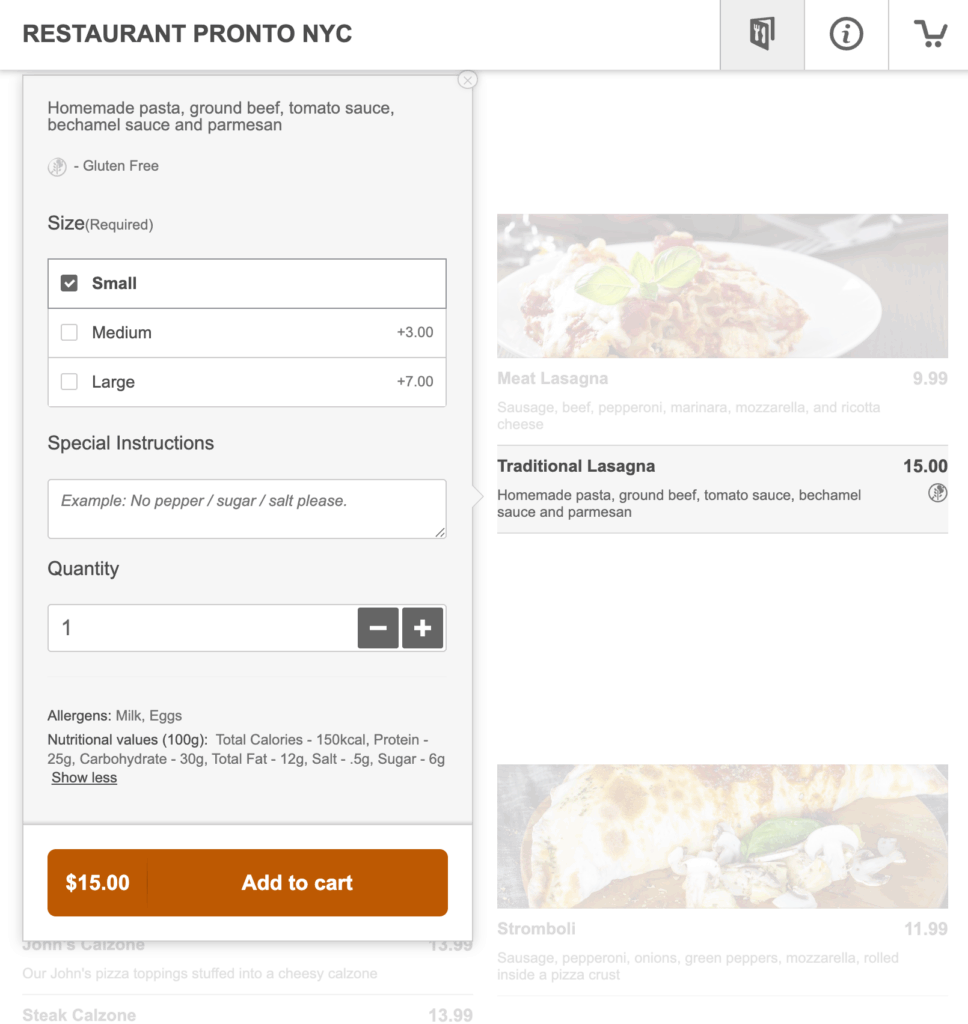This screenshot has height=1024, width=968.
Task: Toggle the Small size checkbox
Action: click(69, 283)
